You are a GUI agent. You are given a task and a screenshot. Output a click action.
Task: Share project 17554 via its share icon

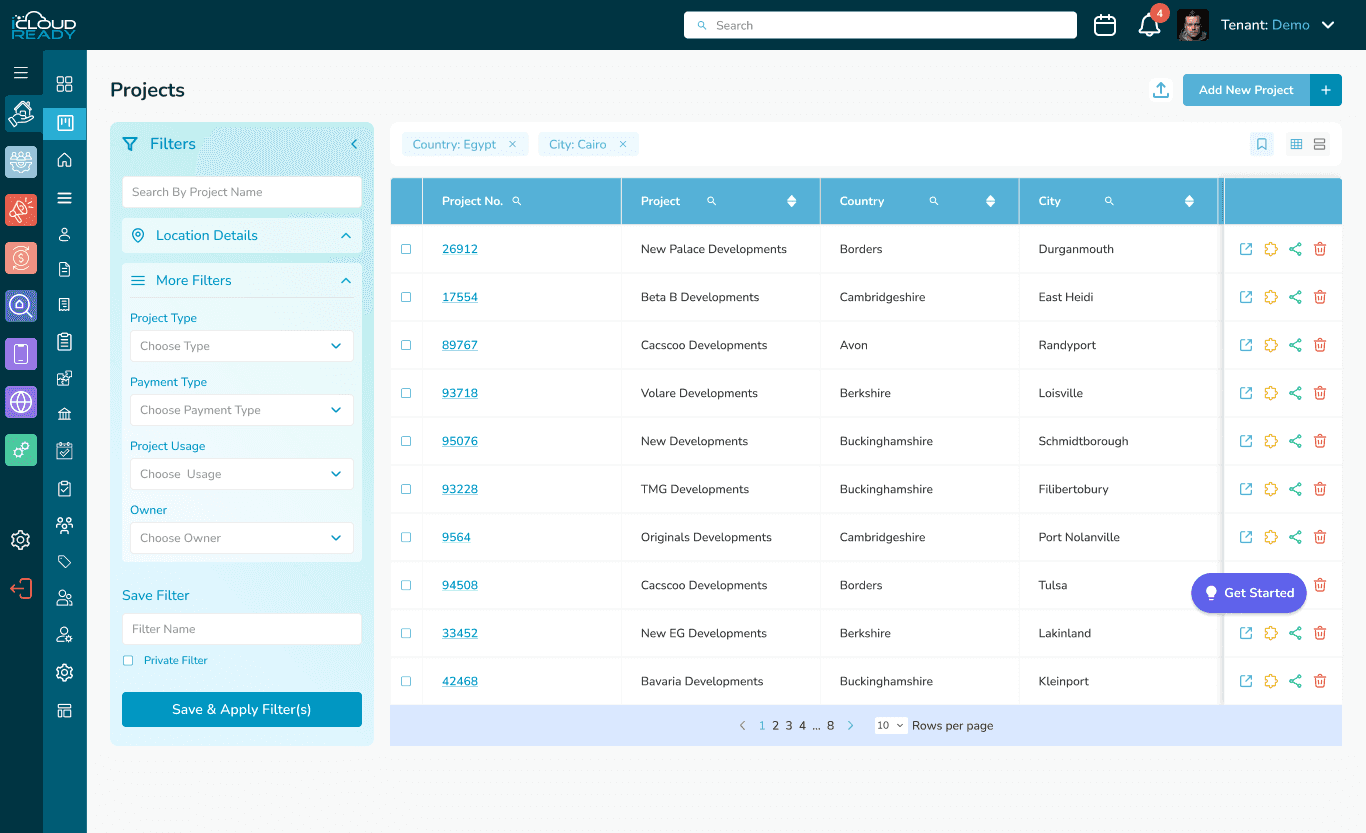click(x=1295, y=296)
